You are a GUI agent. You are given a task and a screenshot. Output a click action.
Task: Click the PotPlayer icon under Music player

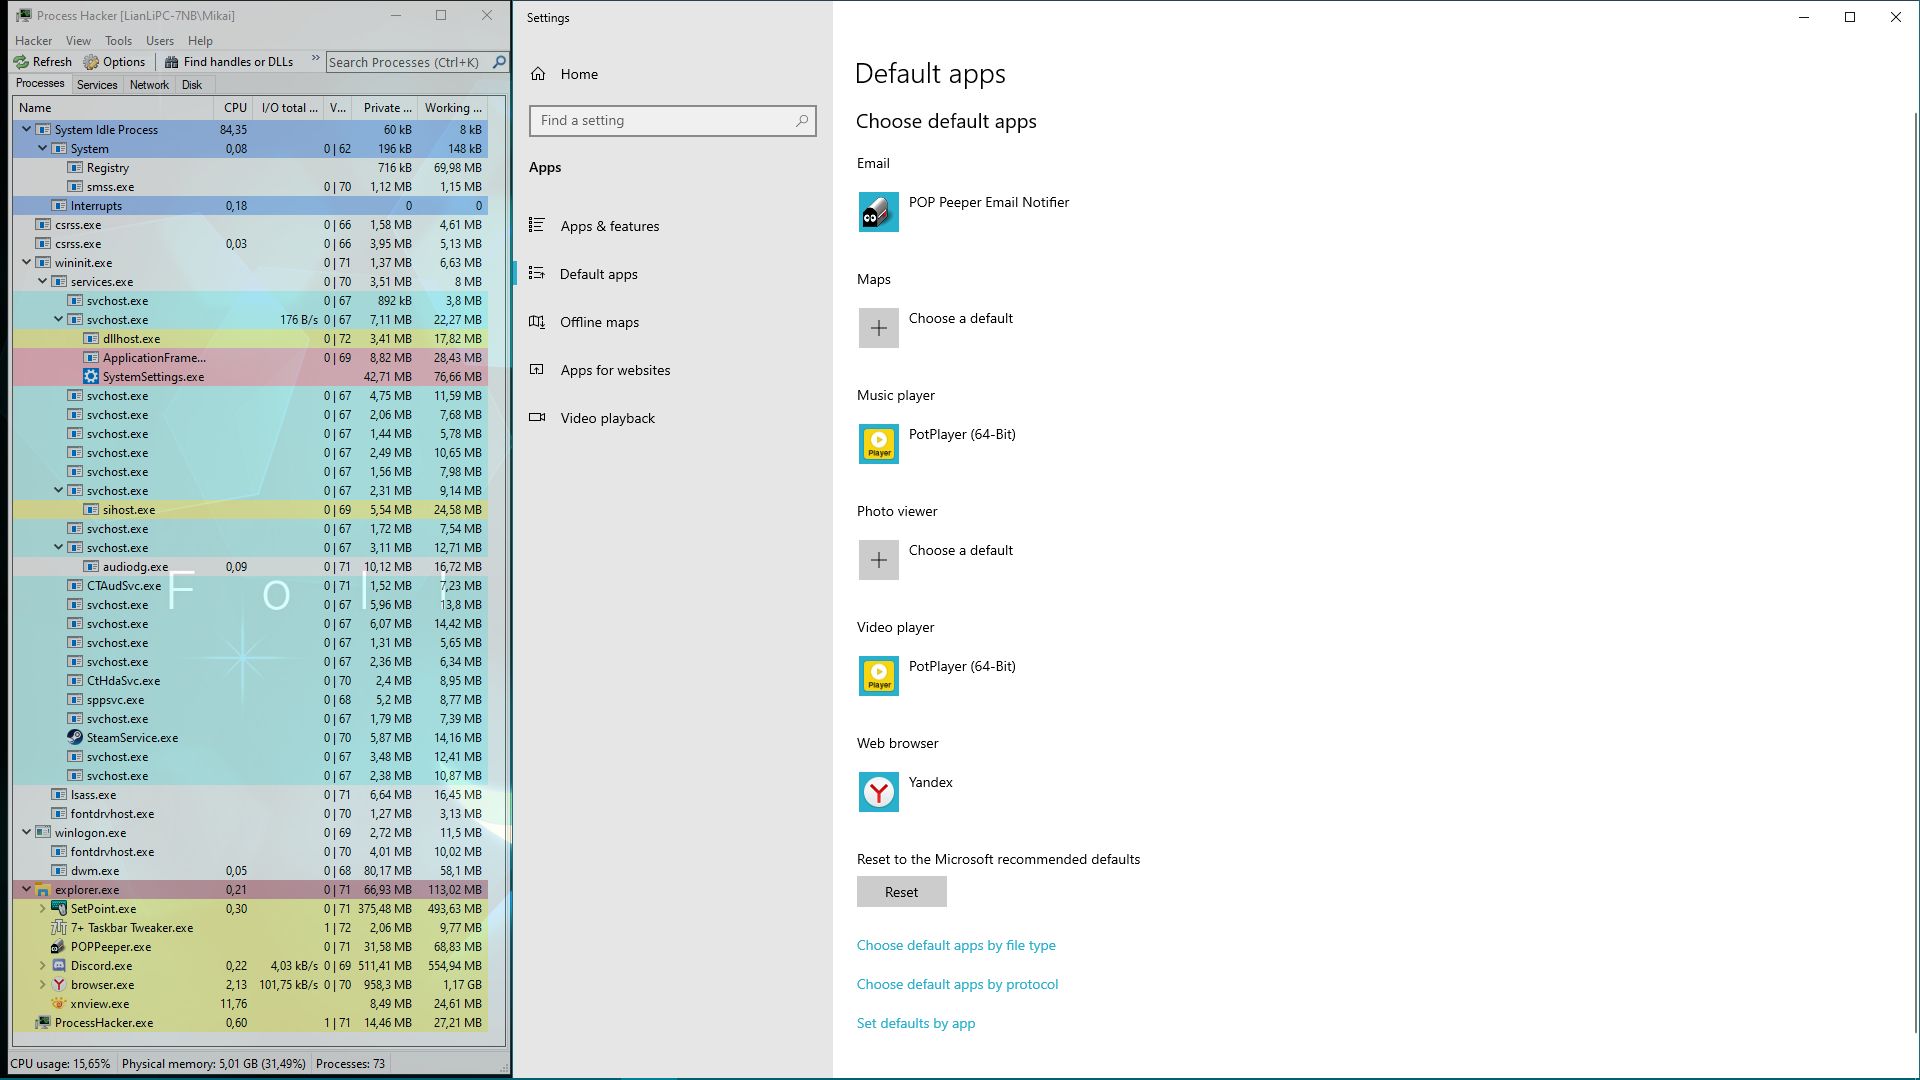878,444
